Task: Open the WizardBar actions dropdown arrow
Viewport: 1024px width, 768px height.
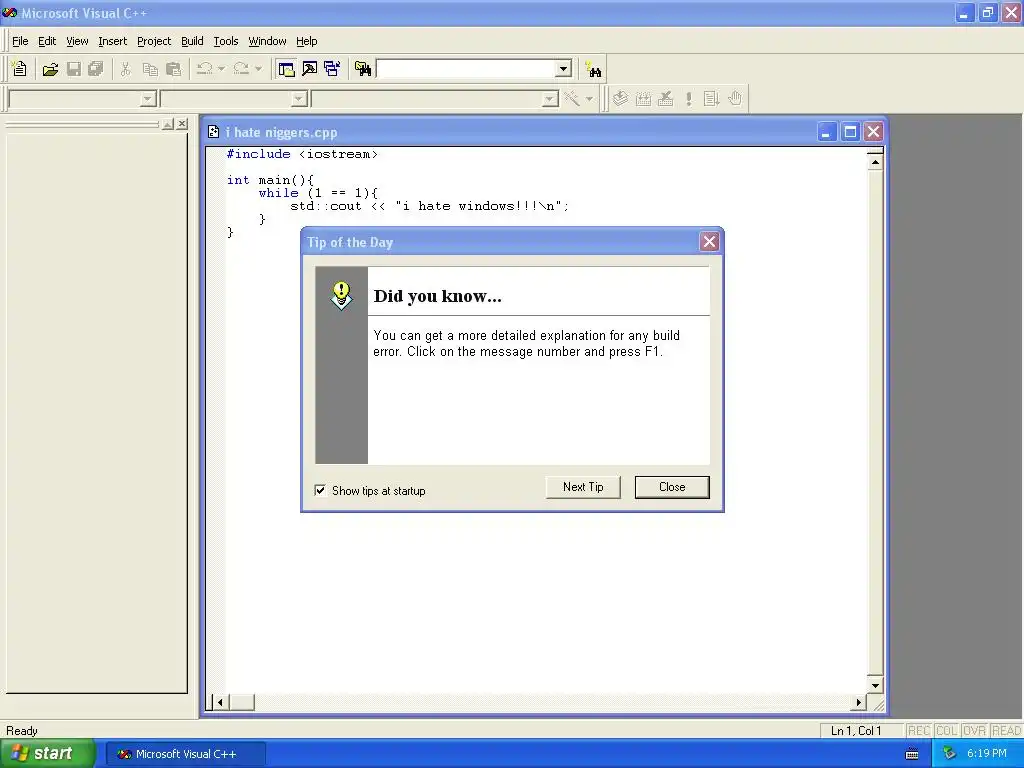Action: click(589, 99)
